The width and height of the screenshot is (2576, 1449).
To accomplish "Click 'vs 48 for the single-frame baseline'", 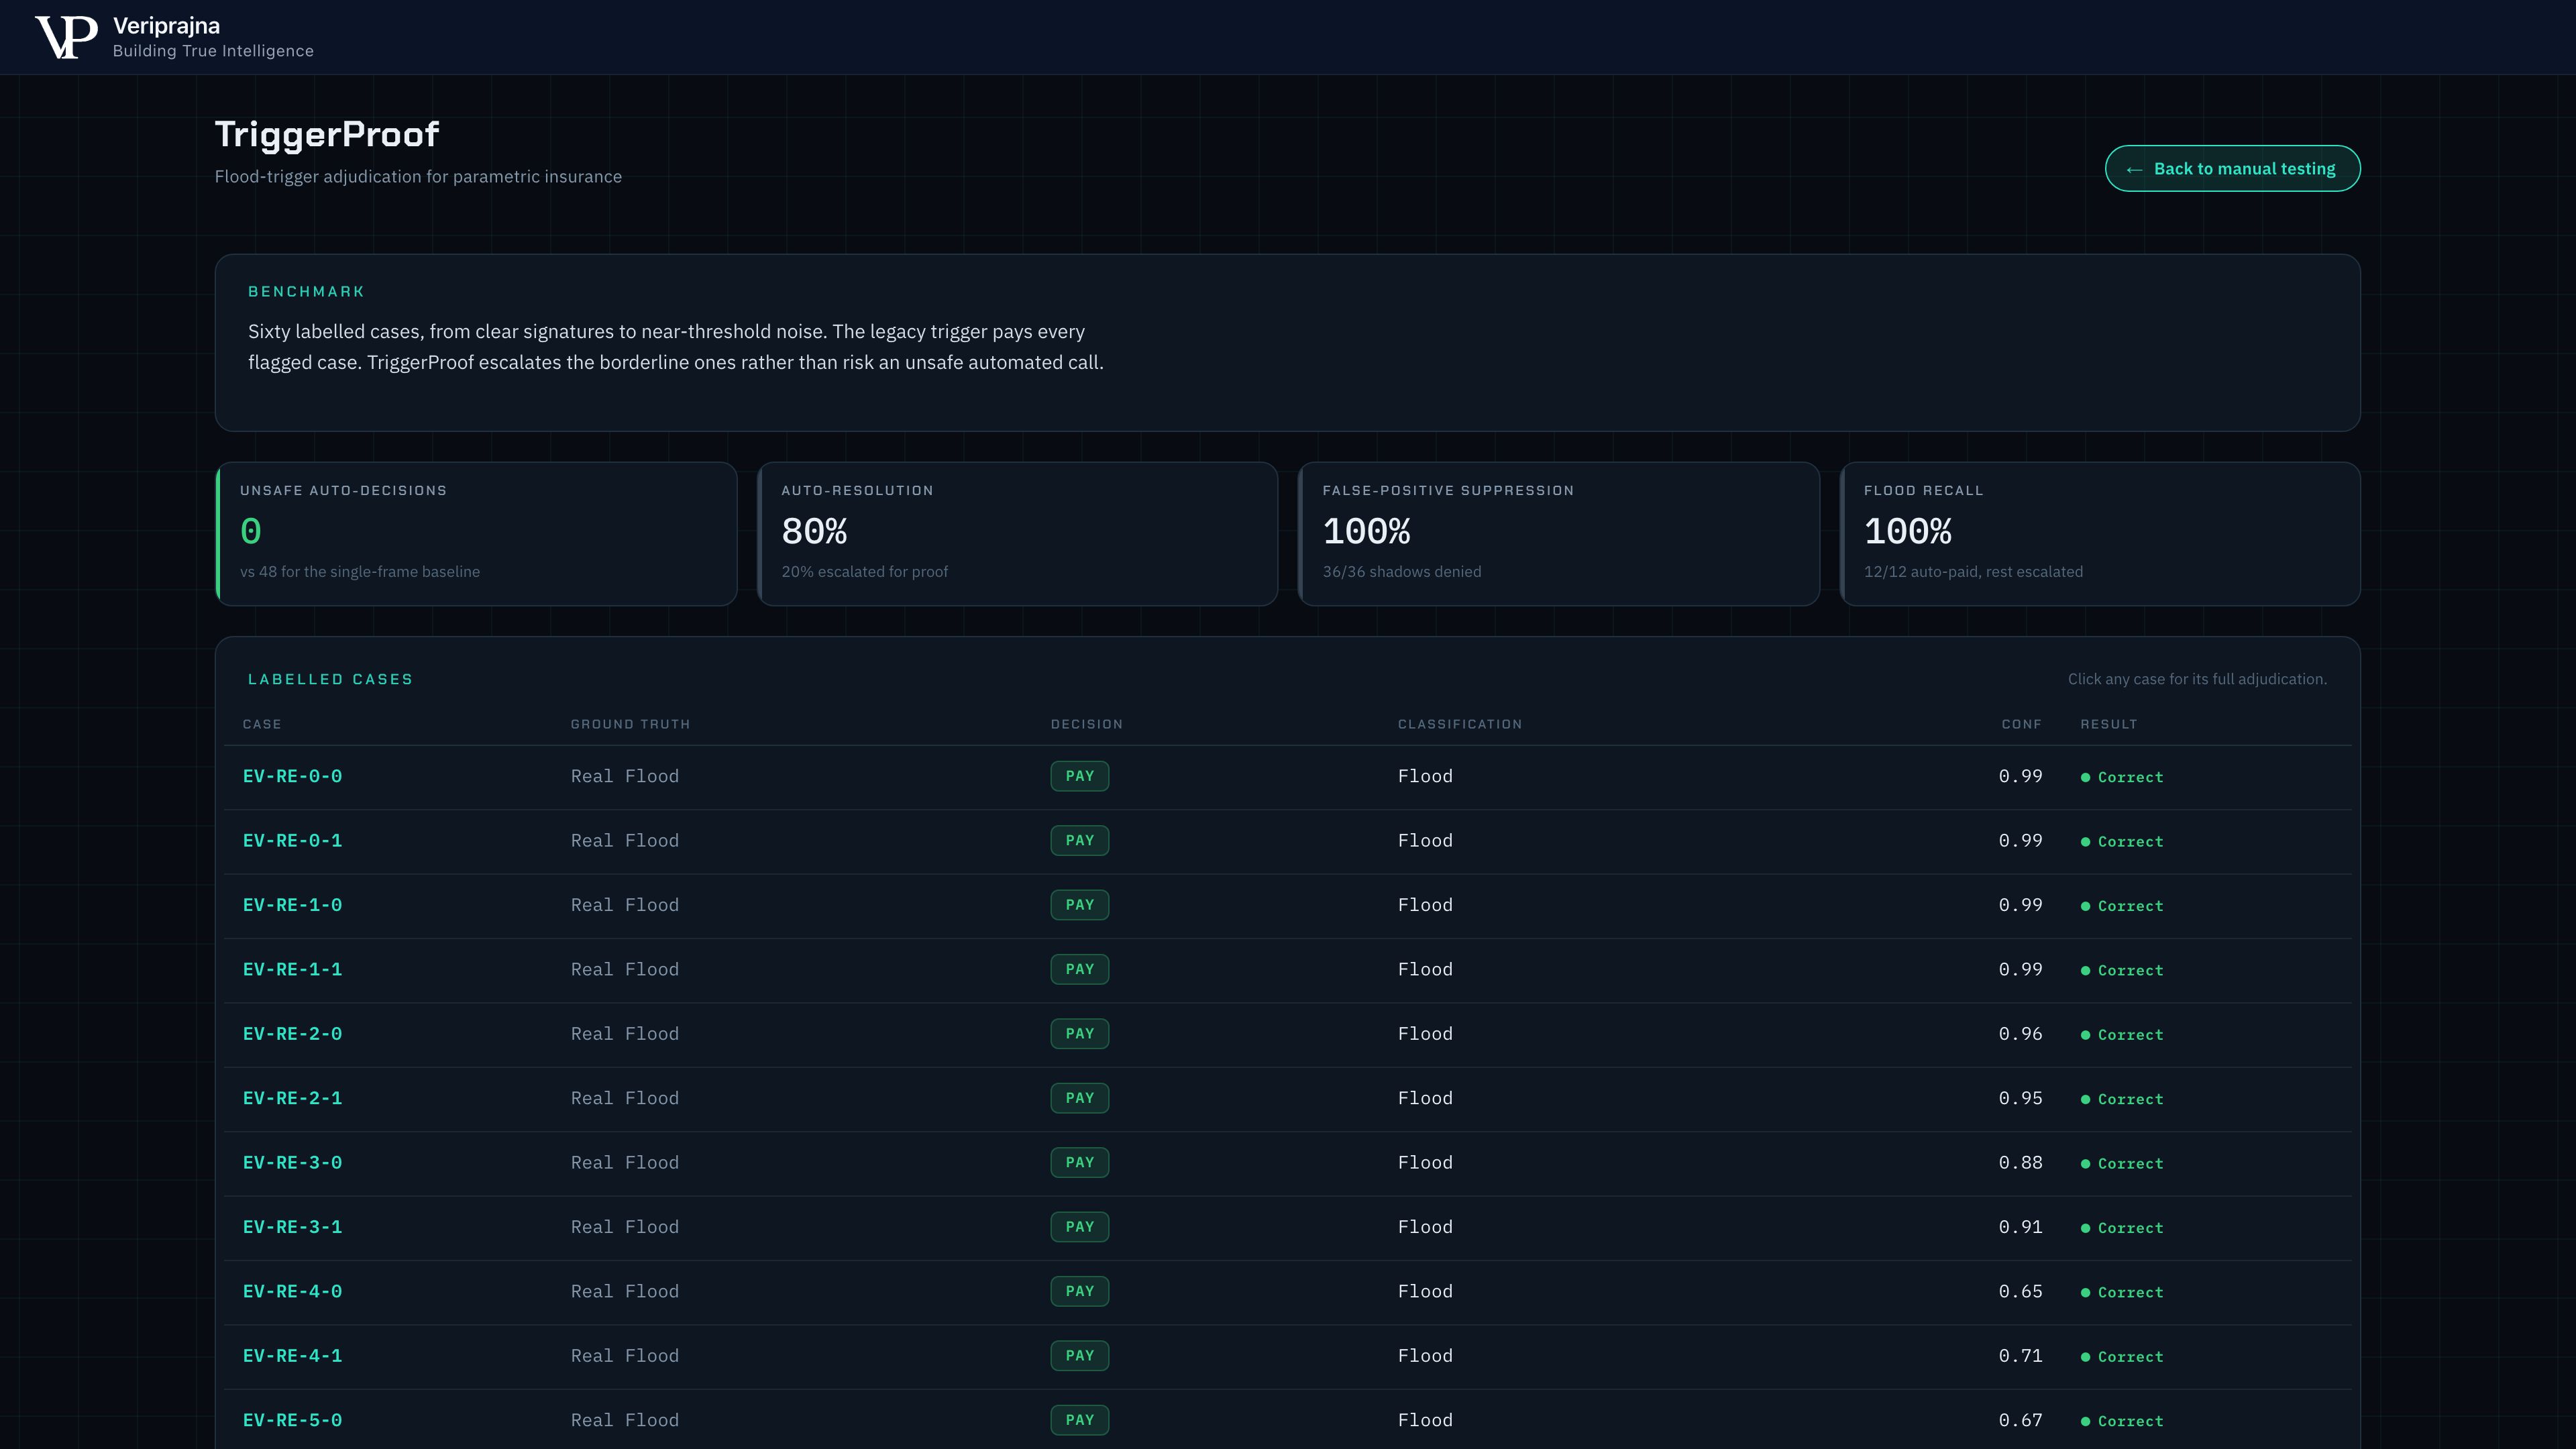I will [x=360, y=572].
